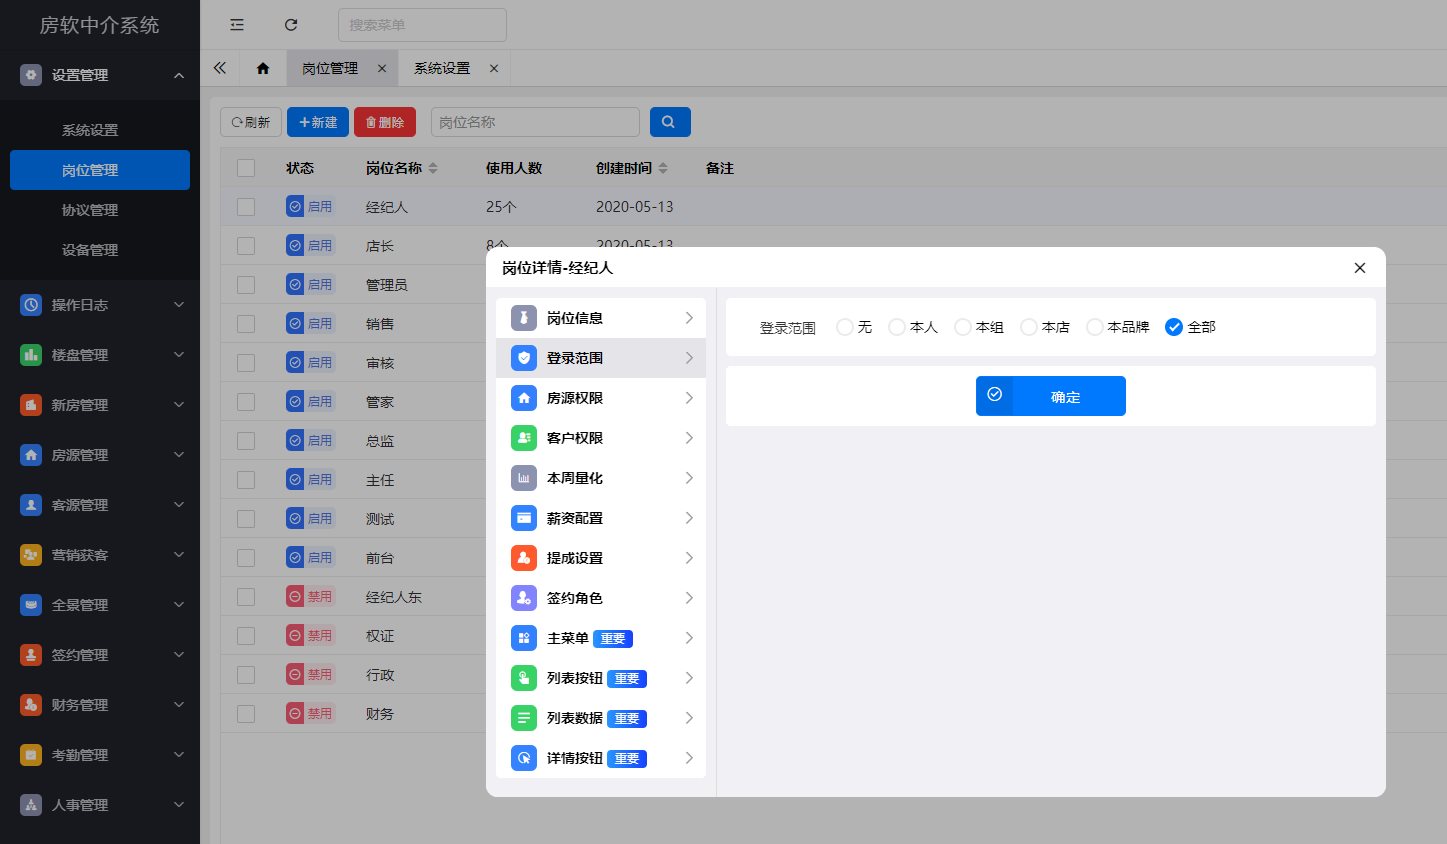The width and height of the screenshot is (1447, 844).
Task: Click the 考勤管理 sidebar icon
Action: click(x=31, y=755)
